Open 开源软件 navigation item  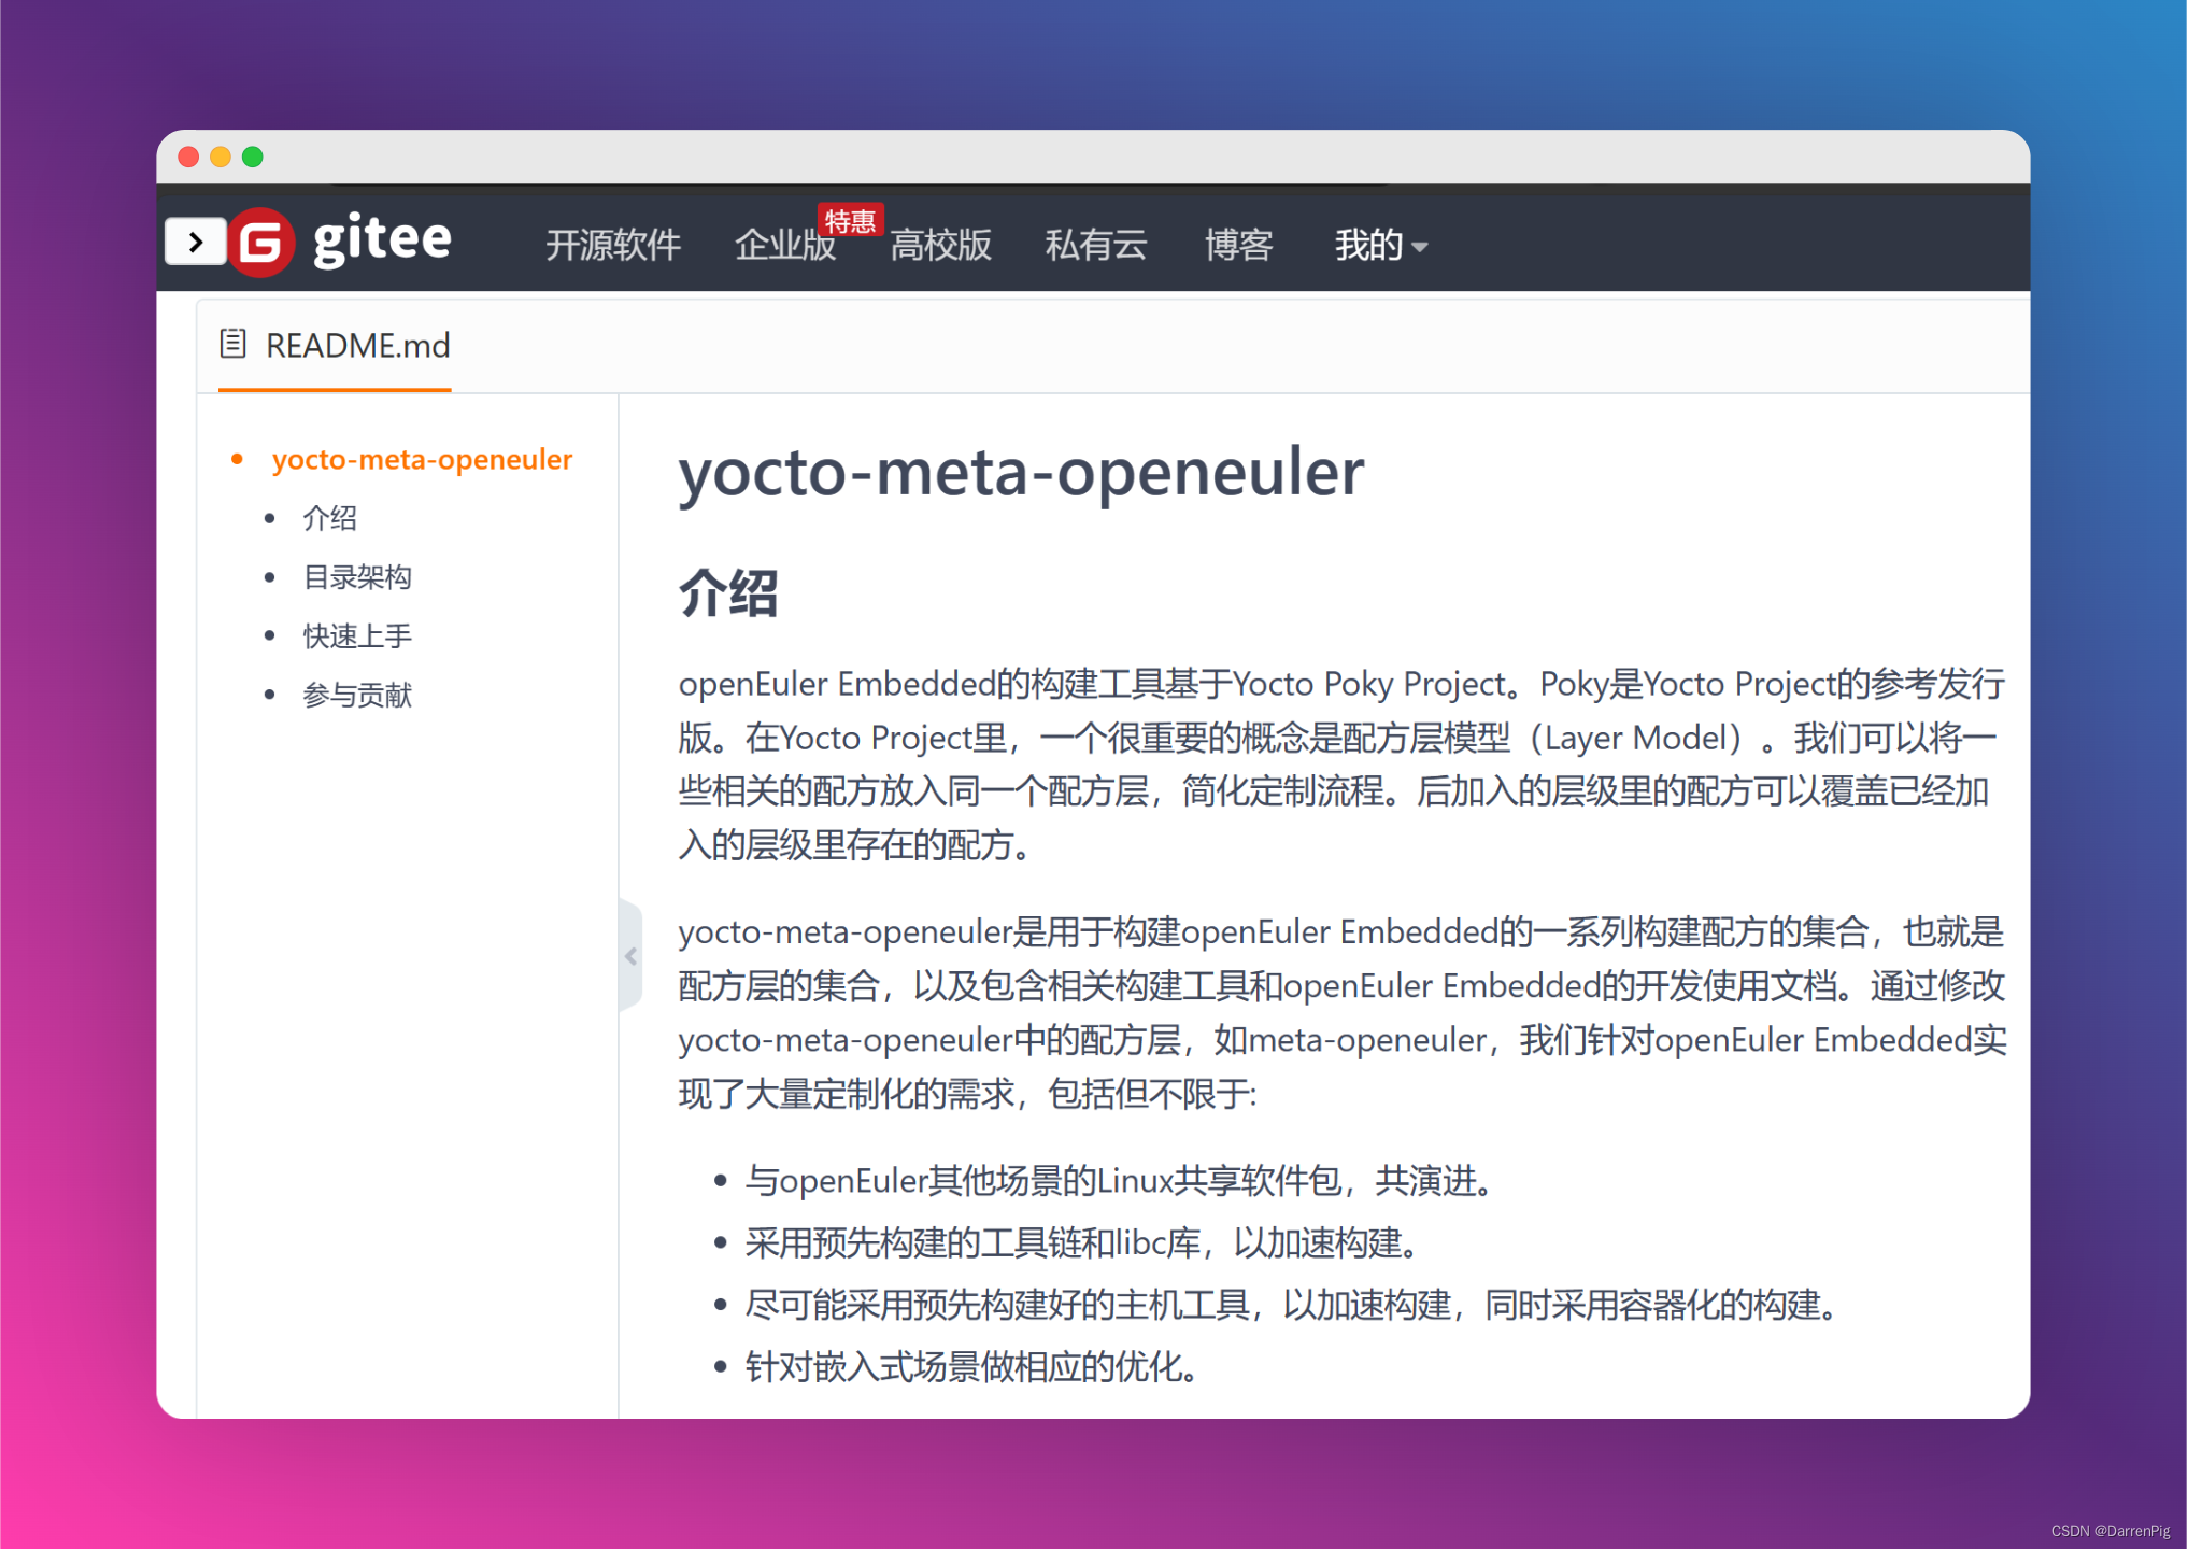(x=613, y=245)
